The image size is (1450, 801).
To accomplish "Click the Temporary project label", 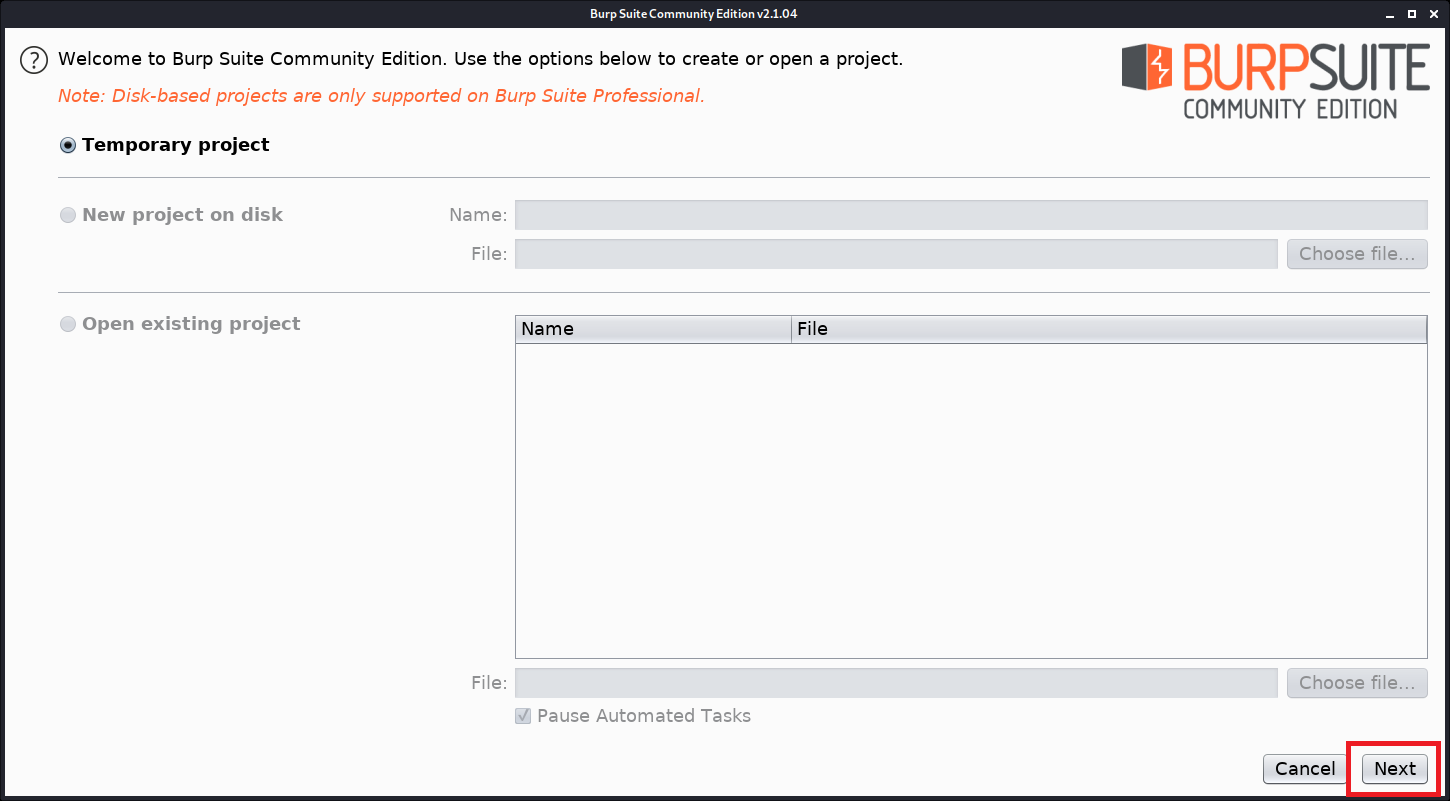I will click(176, 145).
